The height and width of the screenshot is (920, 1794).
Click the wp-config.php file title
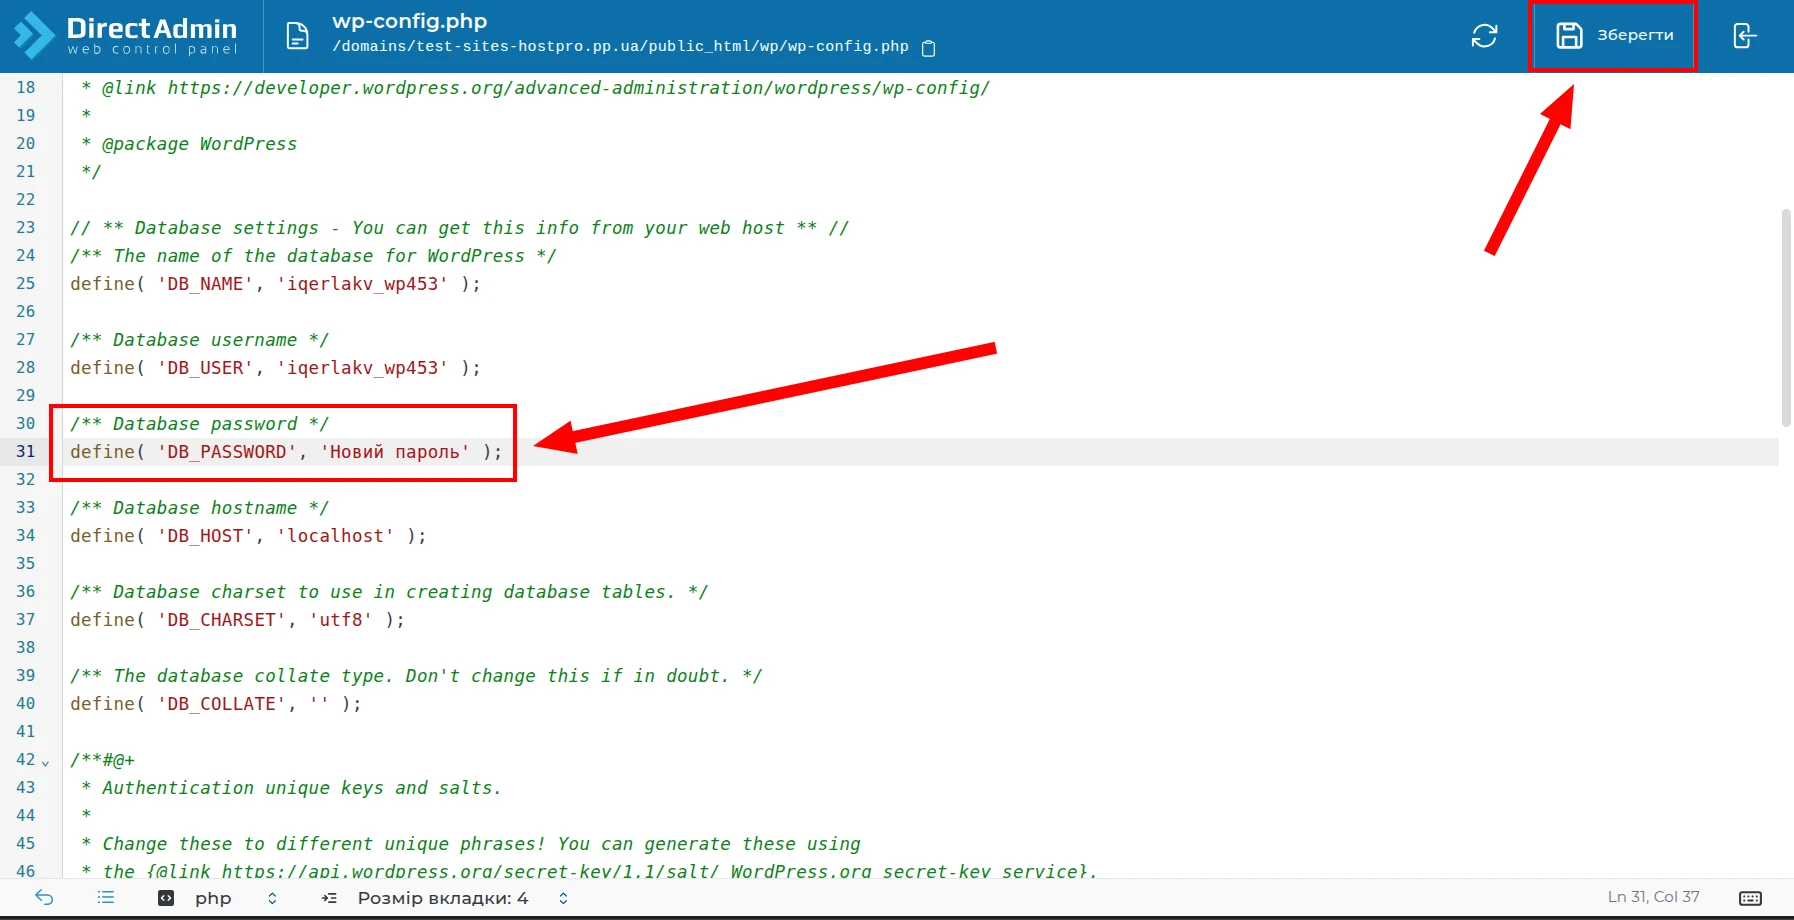click(409, 21)
